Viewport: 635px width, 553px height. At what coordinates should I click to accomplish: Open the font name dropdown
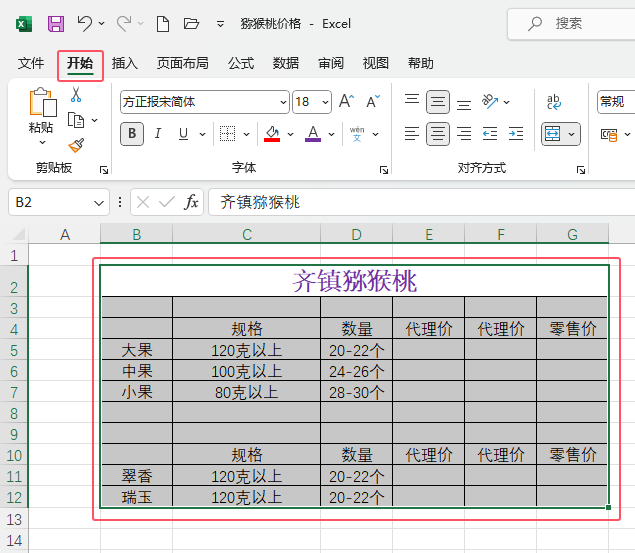pos(283,102)
